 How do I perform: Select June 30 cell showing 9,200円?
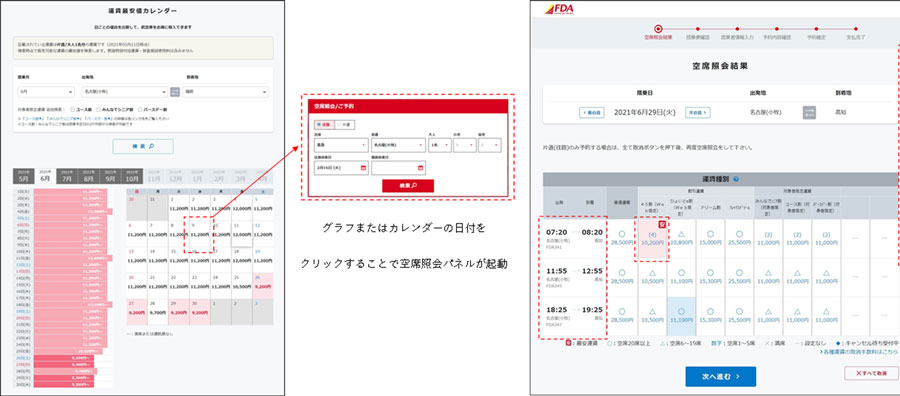click(x=200, y=312)
